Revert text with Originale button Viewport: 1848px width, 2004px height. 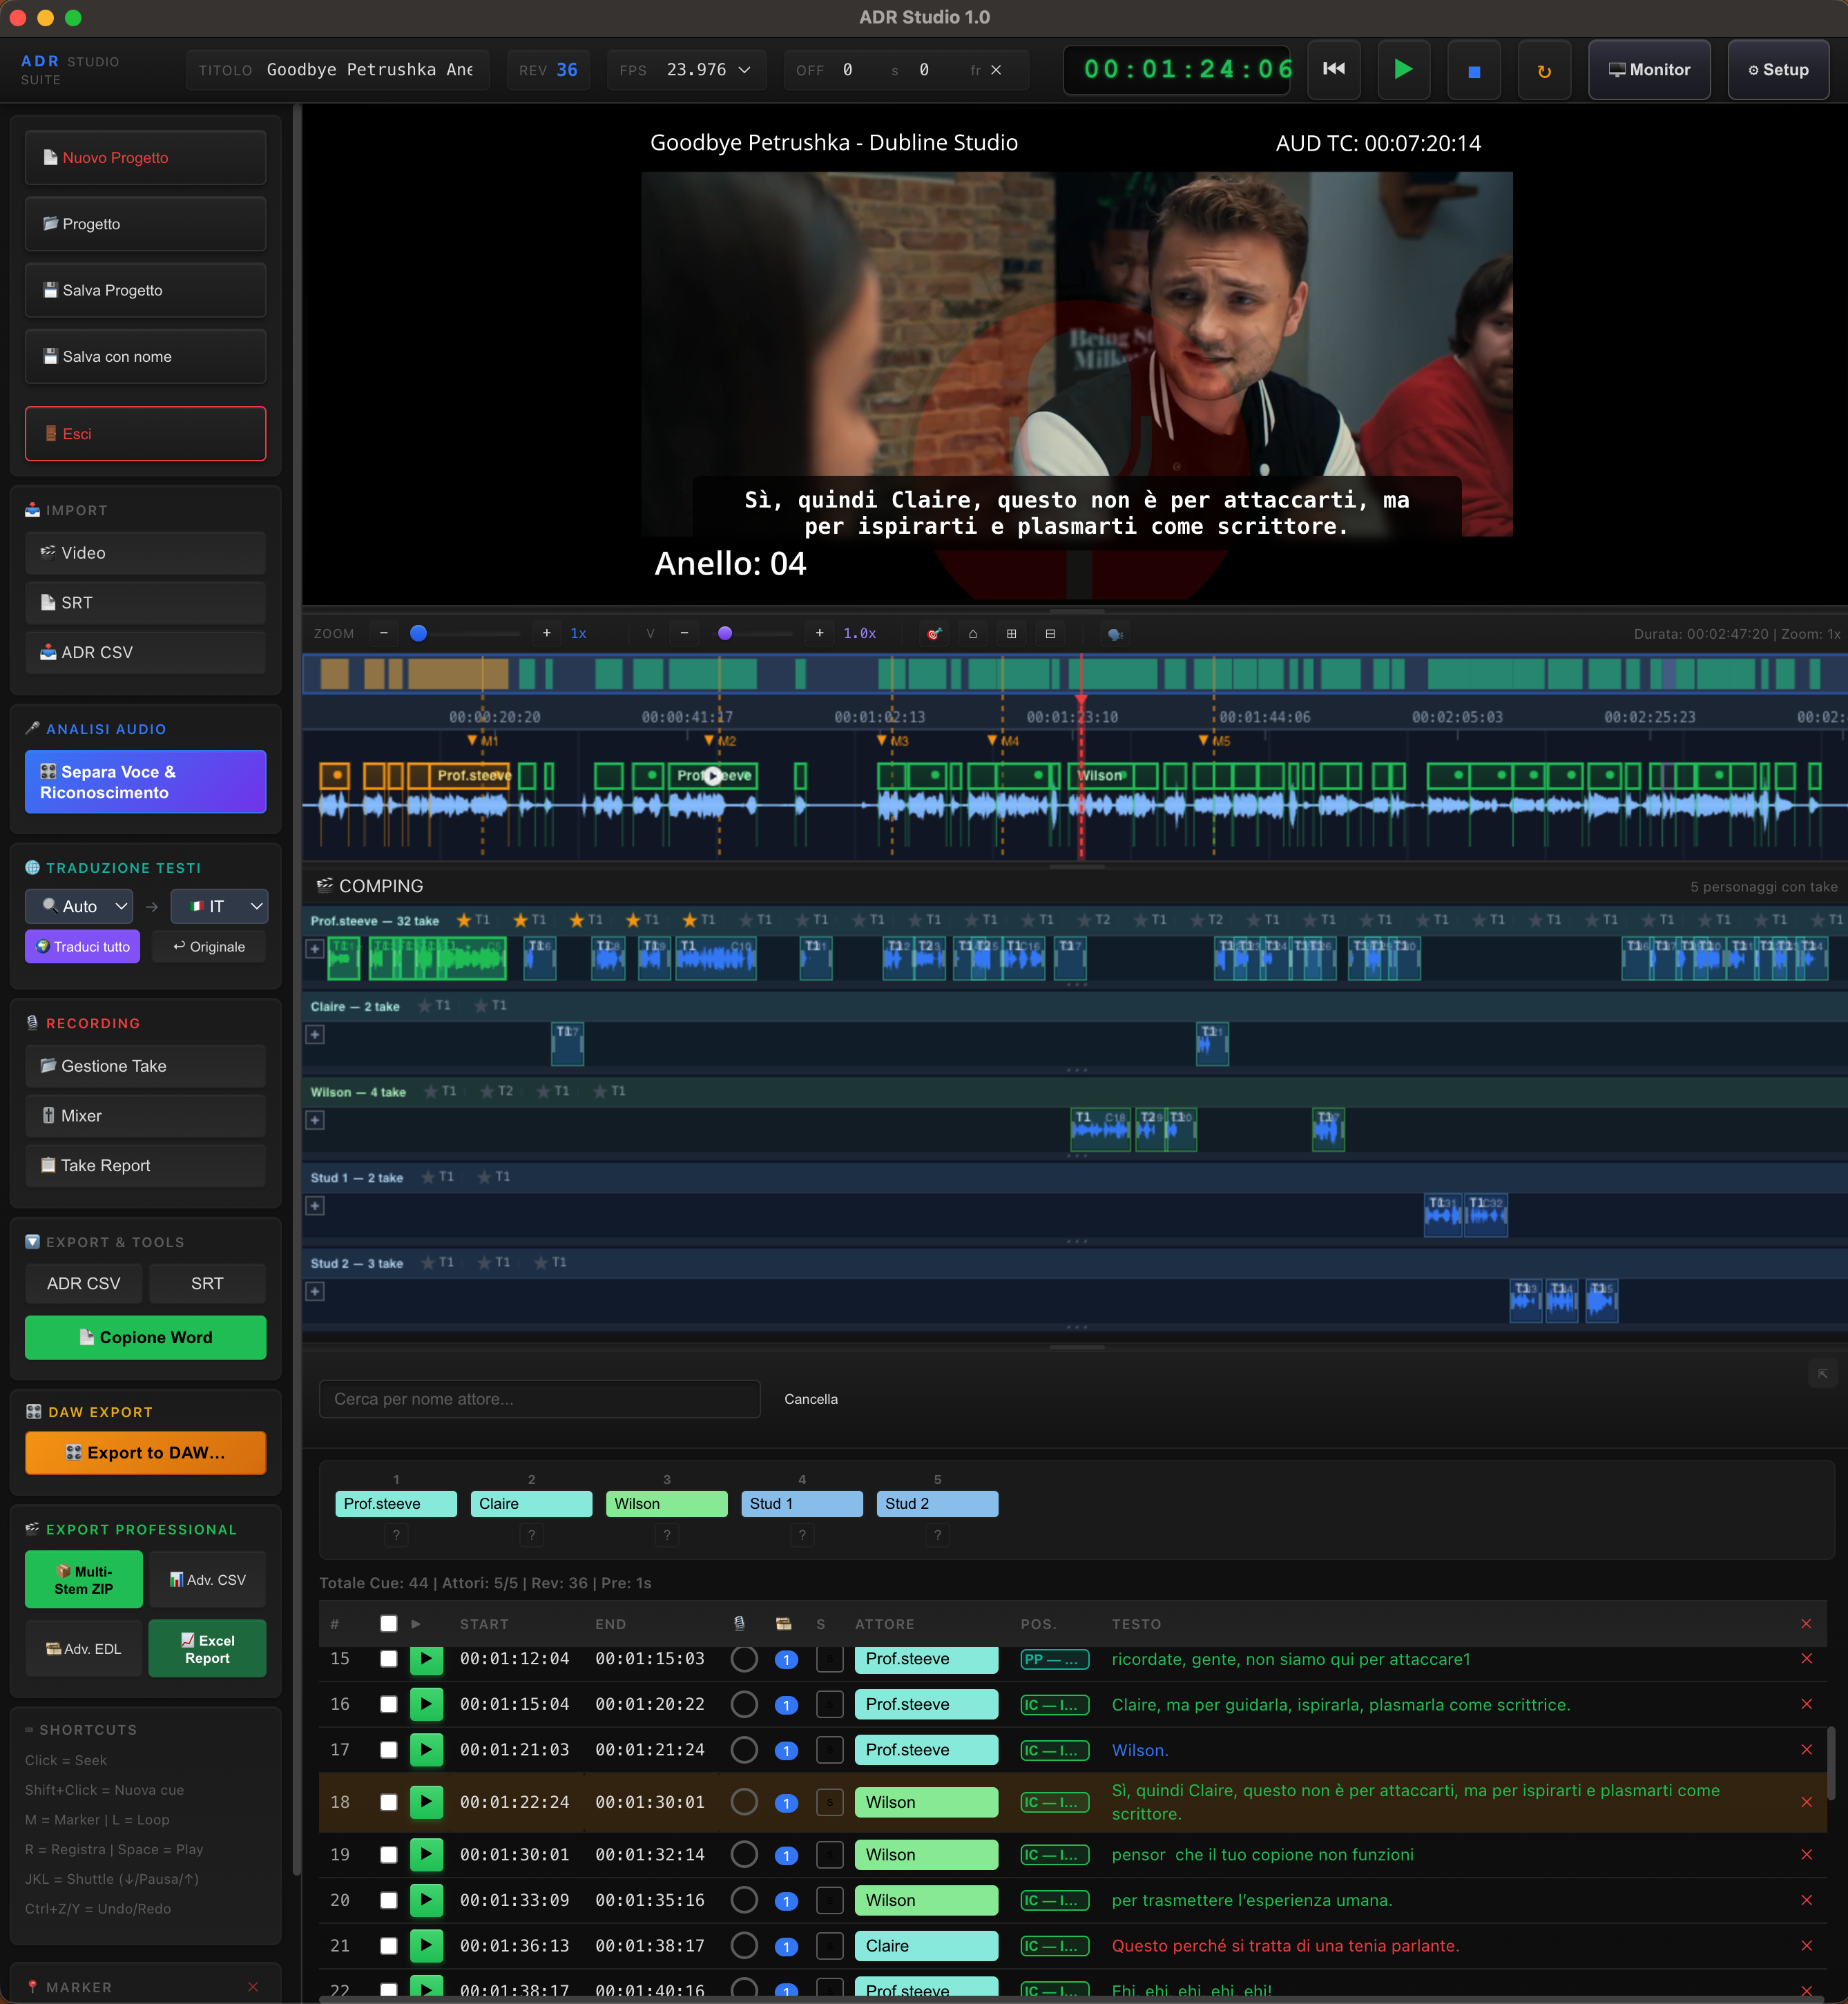(209, 946)
